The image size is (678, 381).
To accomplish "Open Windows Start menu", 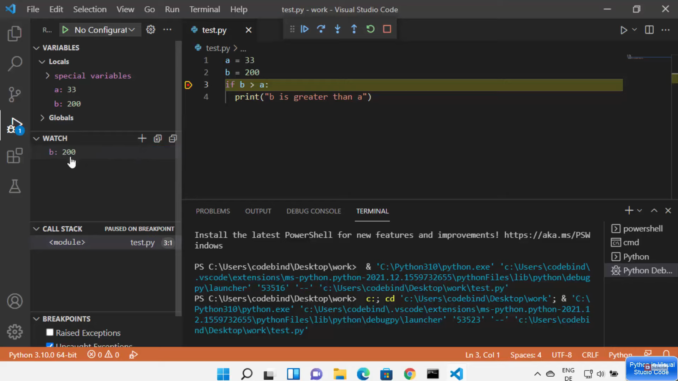I will pyautogui.click(x=223, y=374).
